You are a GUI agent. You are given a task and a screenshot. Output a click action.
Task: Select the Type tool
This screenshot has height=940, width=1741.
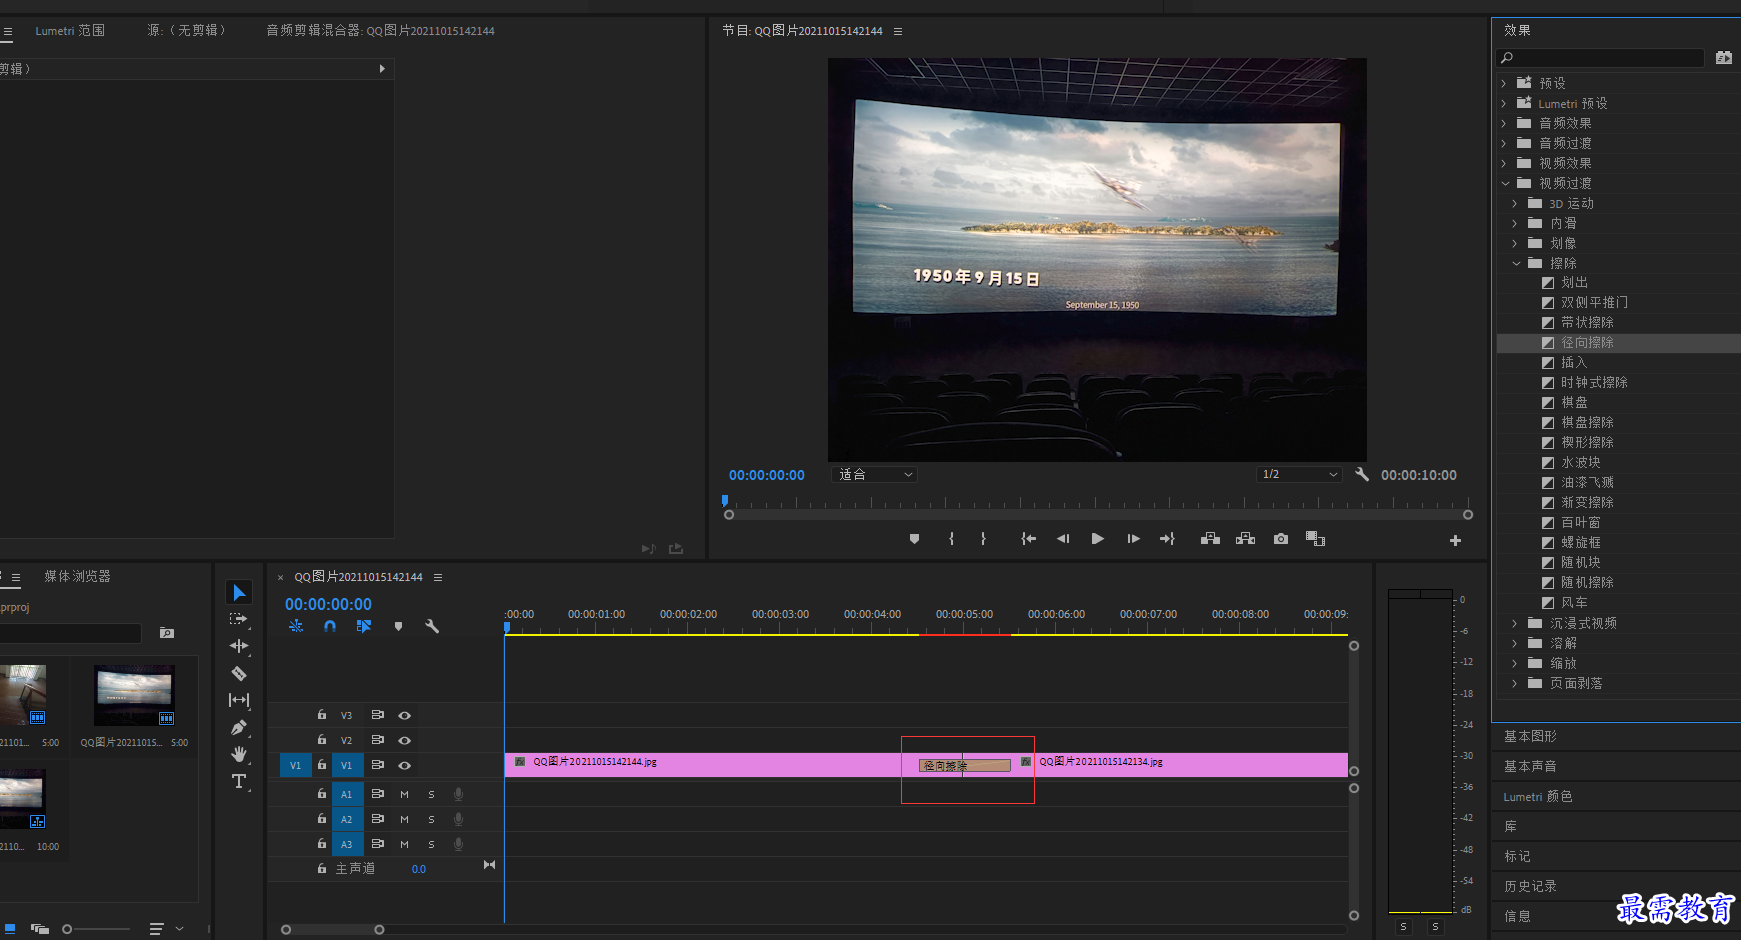239,781
